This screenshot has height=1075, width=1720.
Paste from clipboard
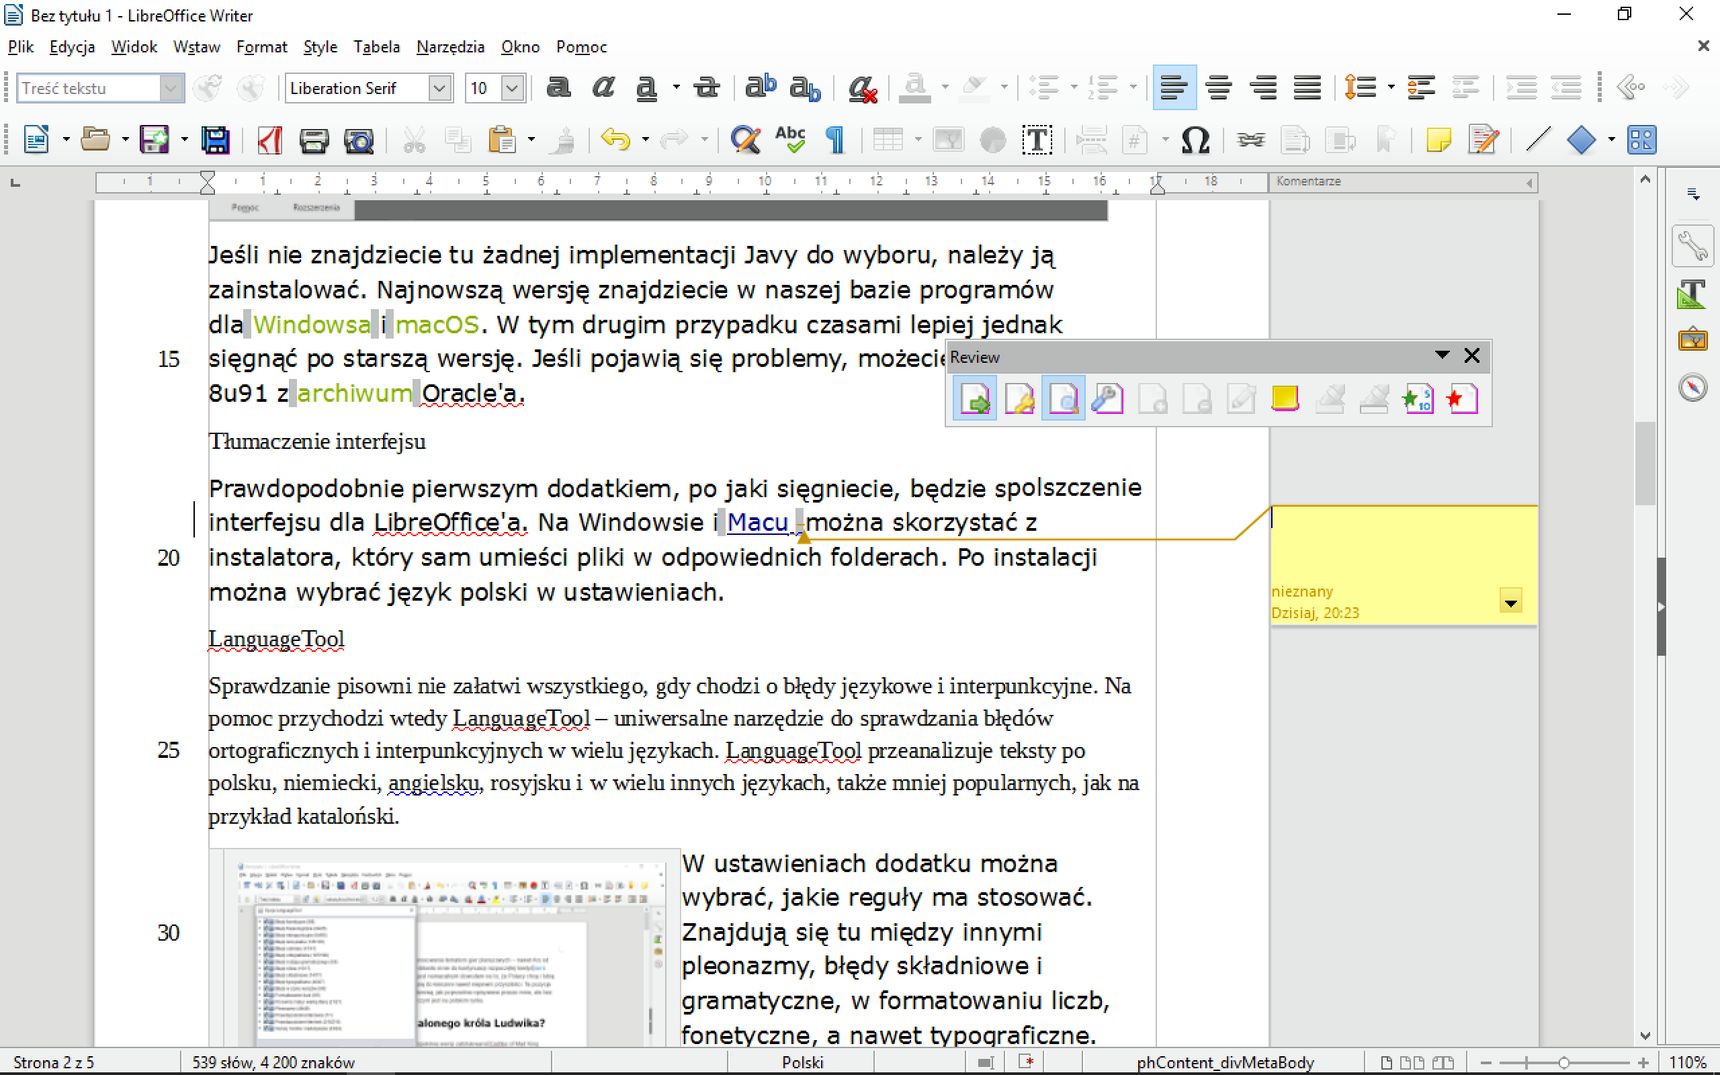pos(502,140)
